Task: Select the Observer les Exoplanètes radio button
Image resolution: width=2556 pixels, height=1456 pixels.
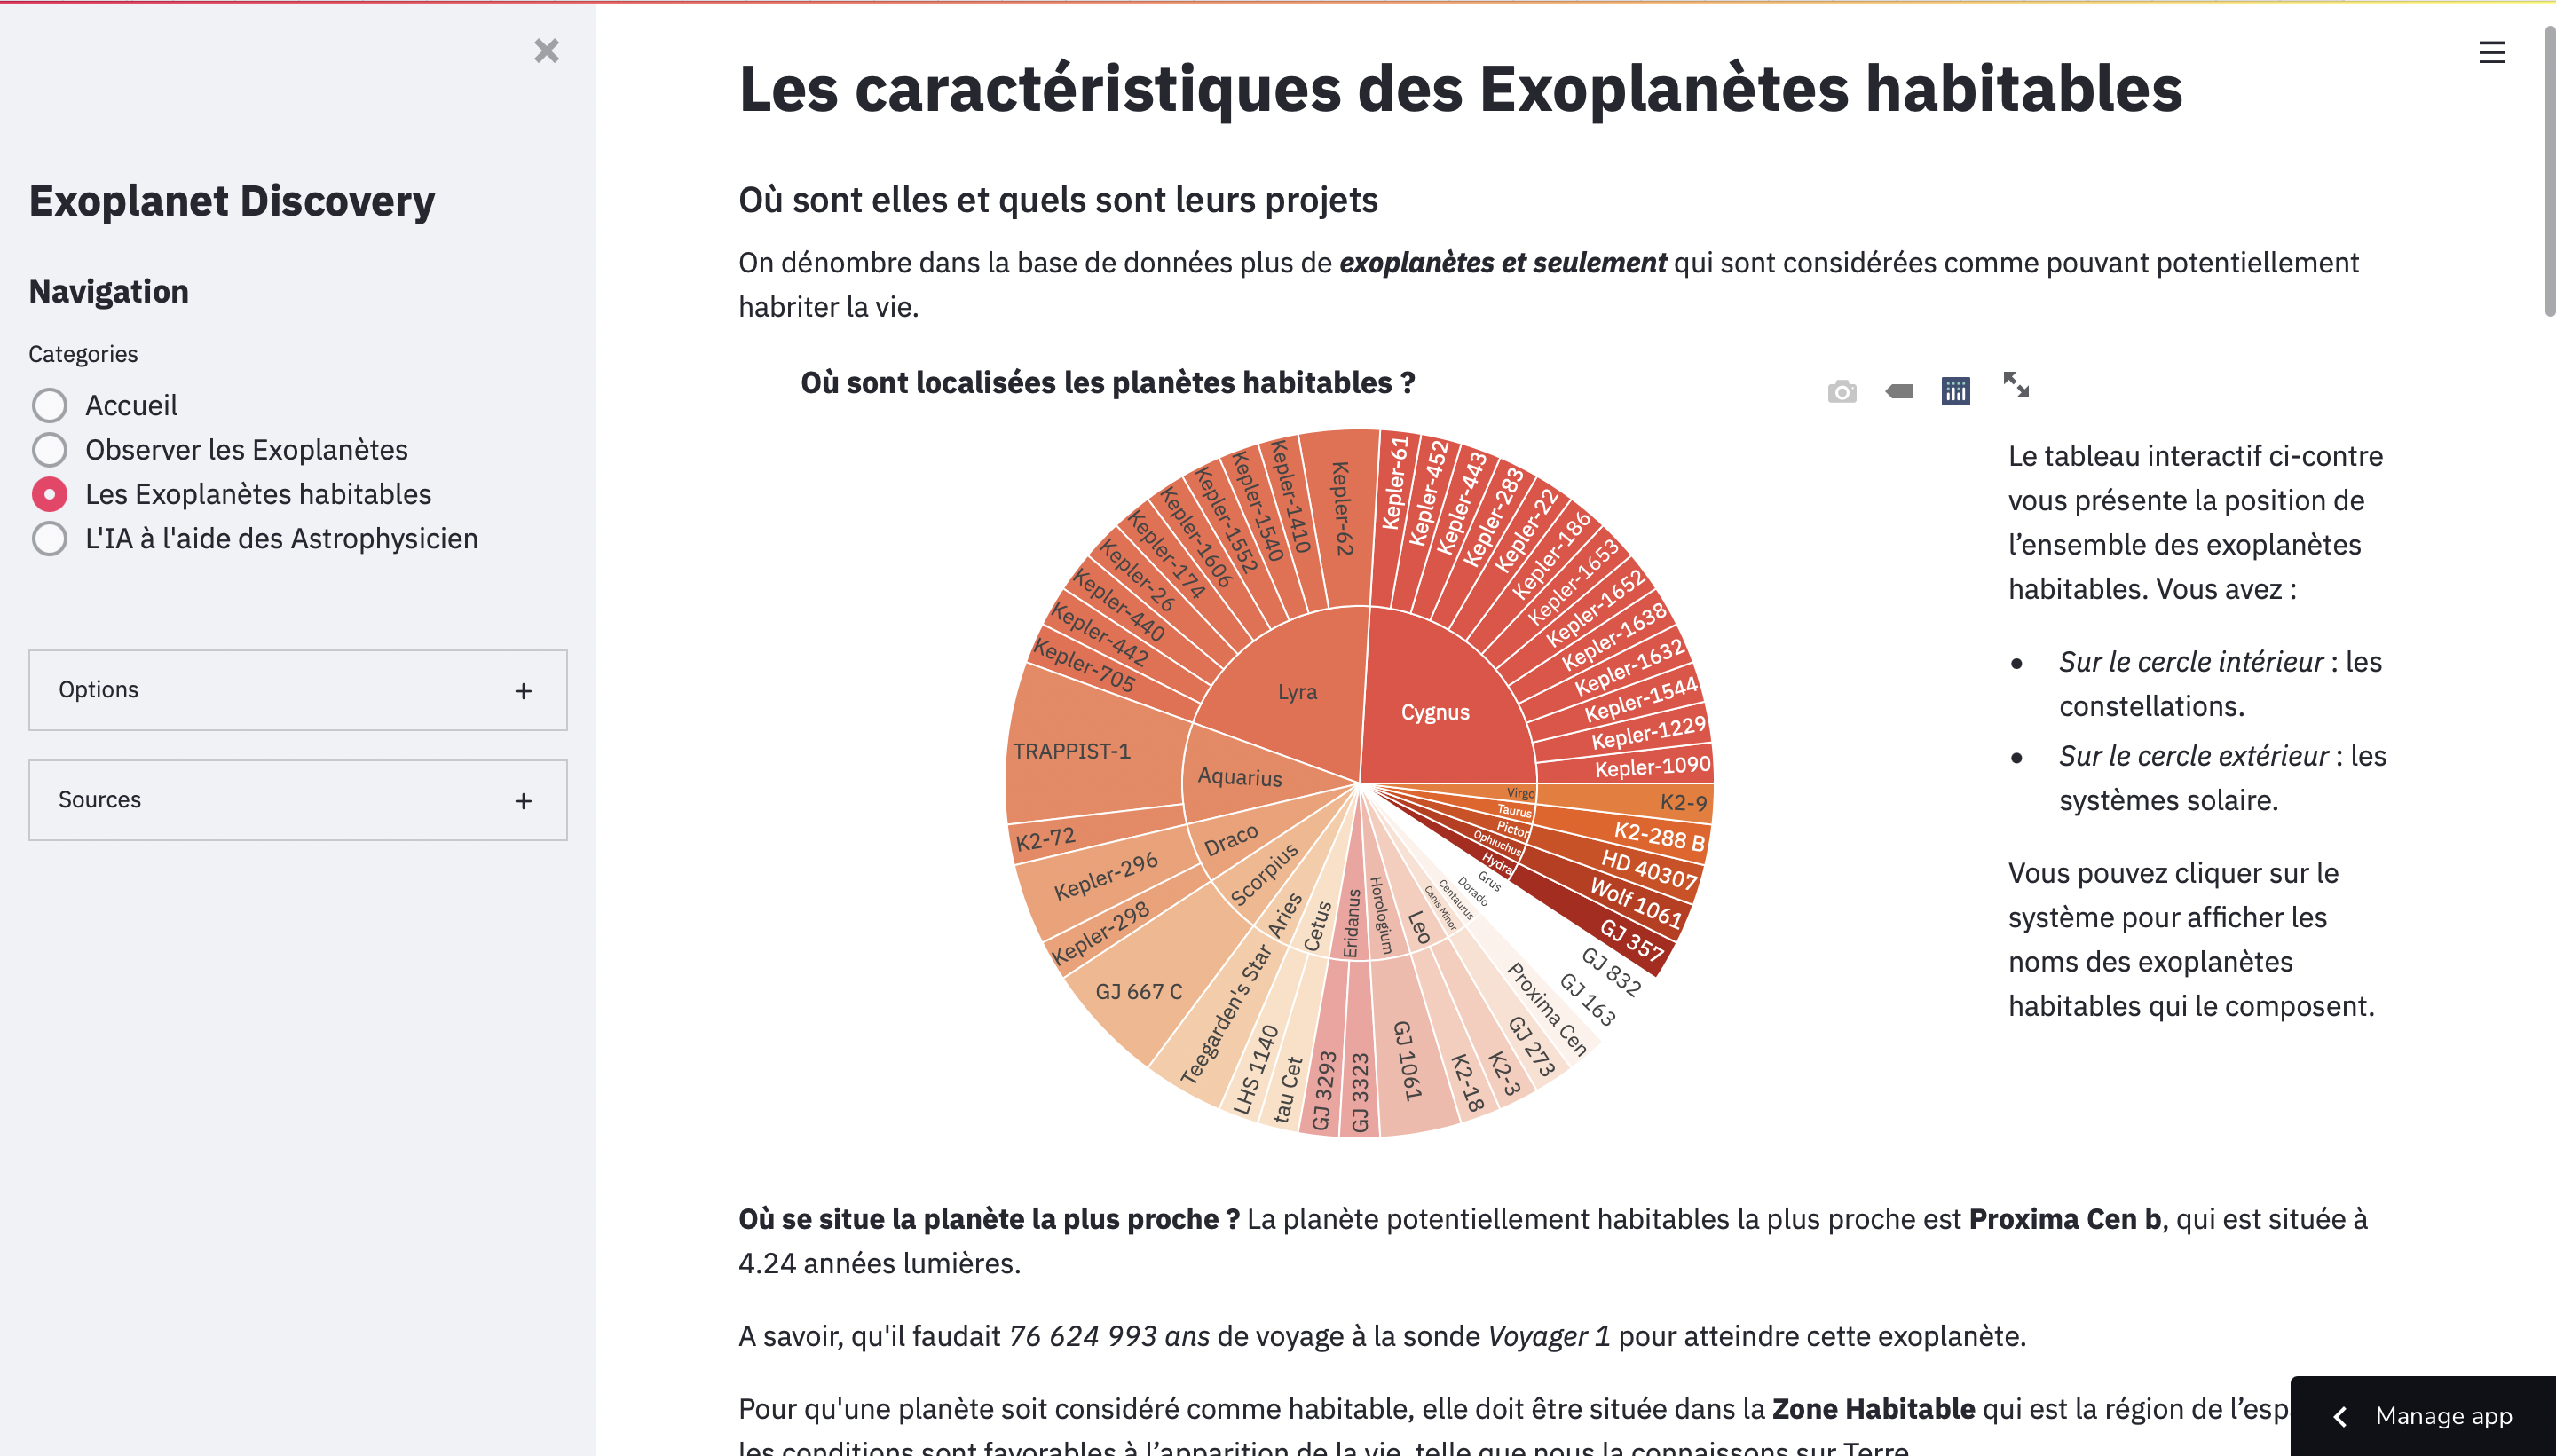Action: 49,447
